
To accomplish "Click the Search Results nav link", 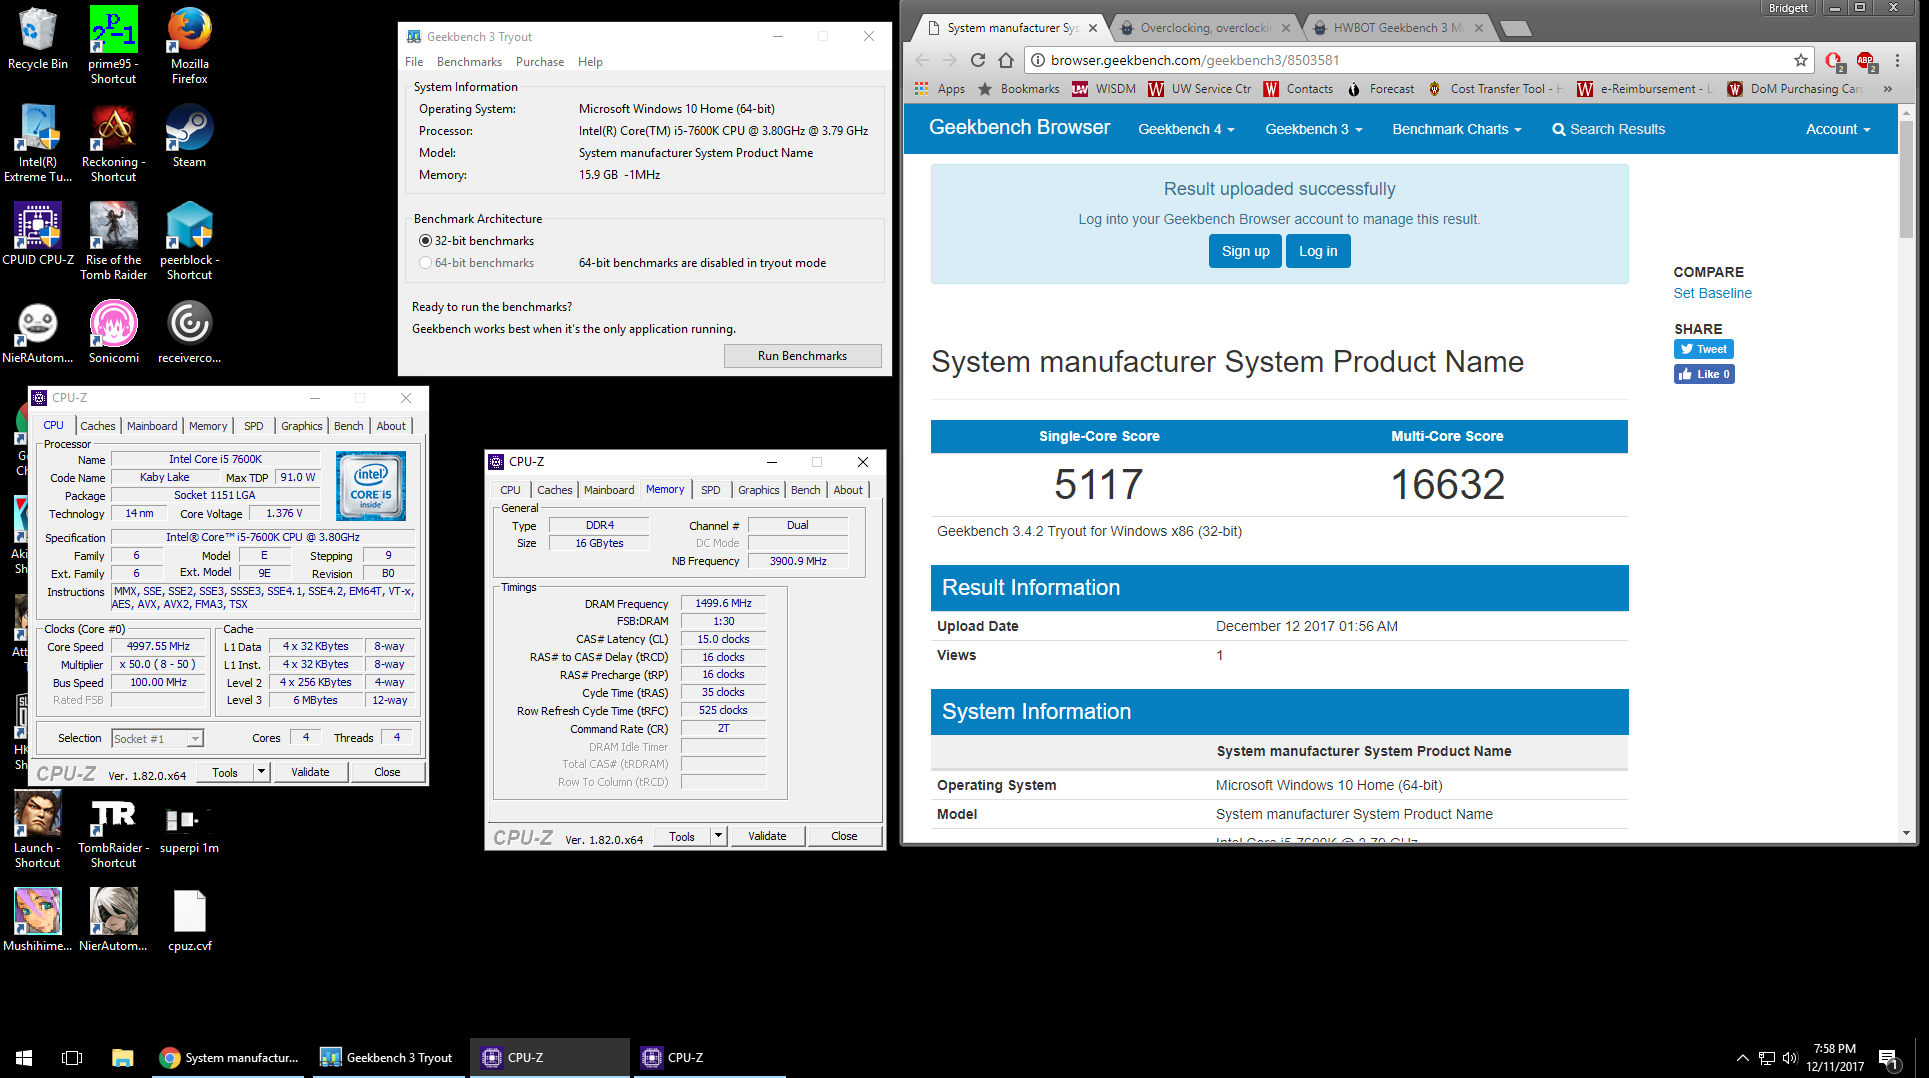I will [x=1608, y=129].
